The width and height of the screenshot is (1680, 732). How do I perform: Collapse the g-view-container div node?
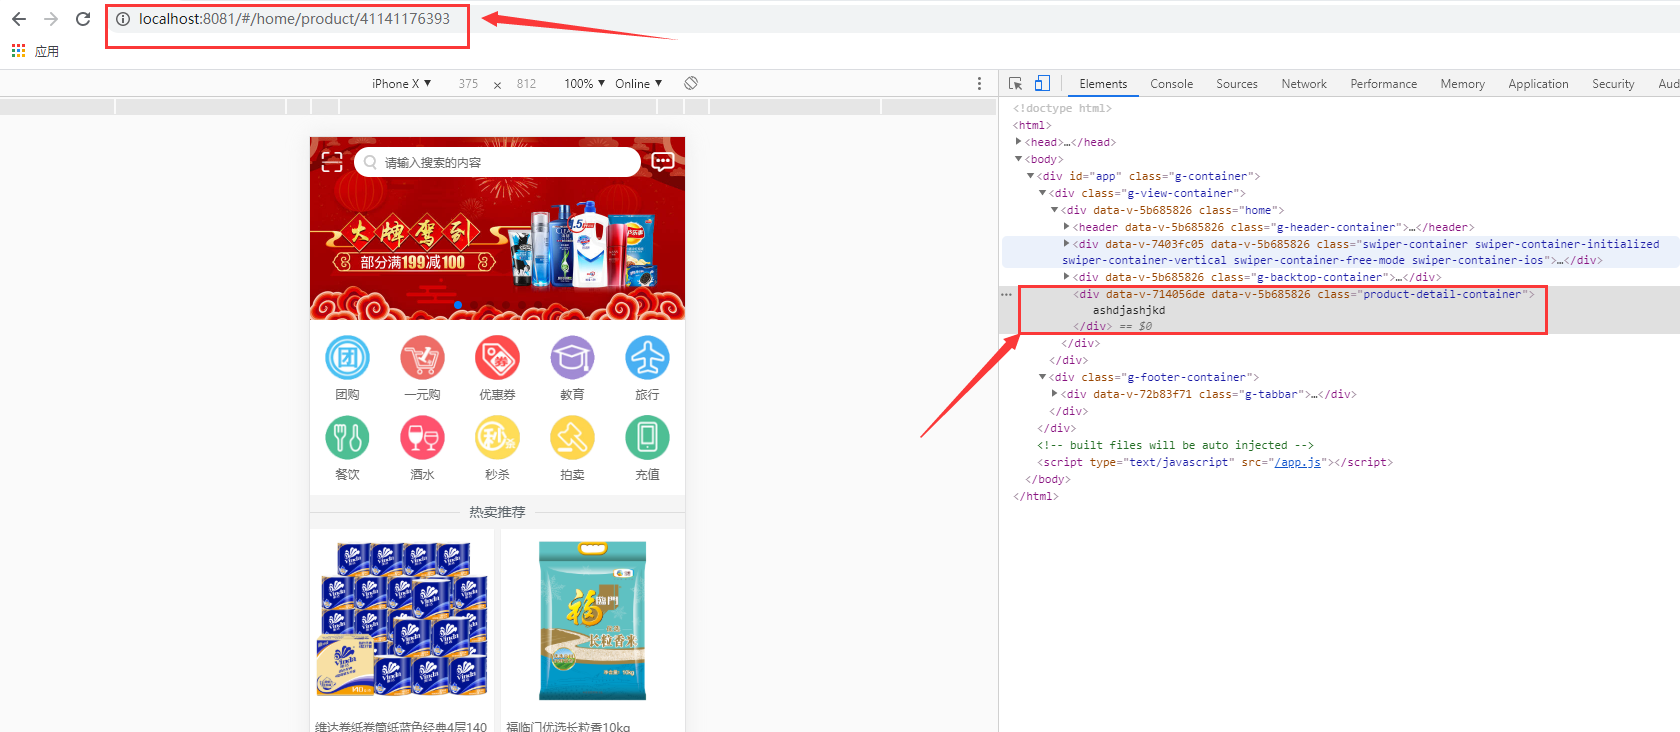(1042, 193)
